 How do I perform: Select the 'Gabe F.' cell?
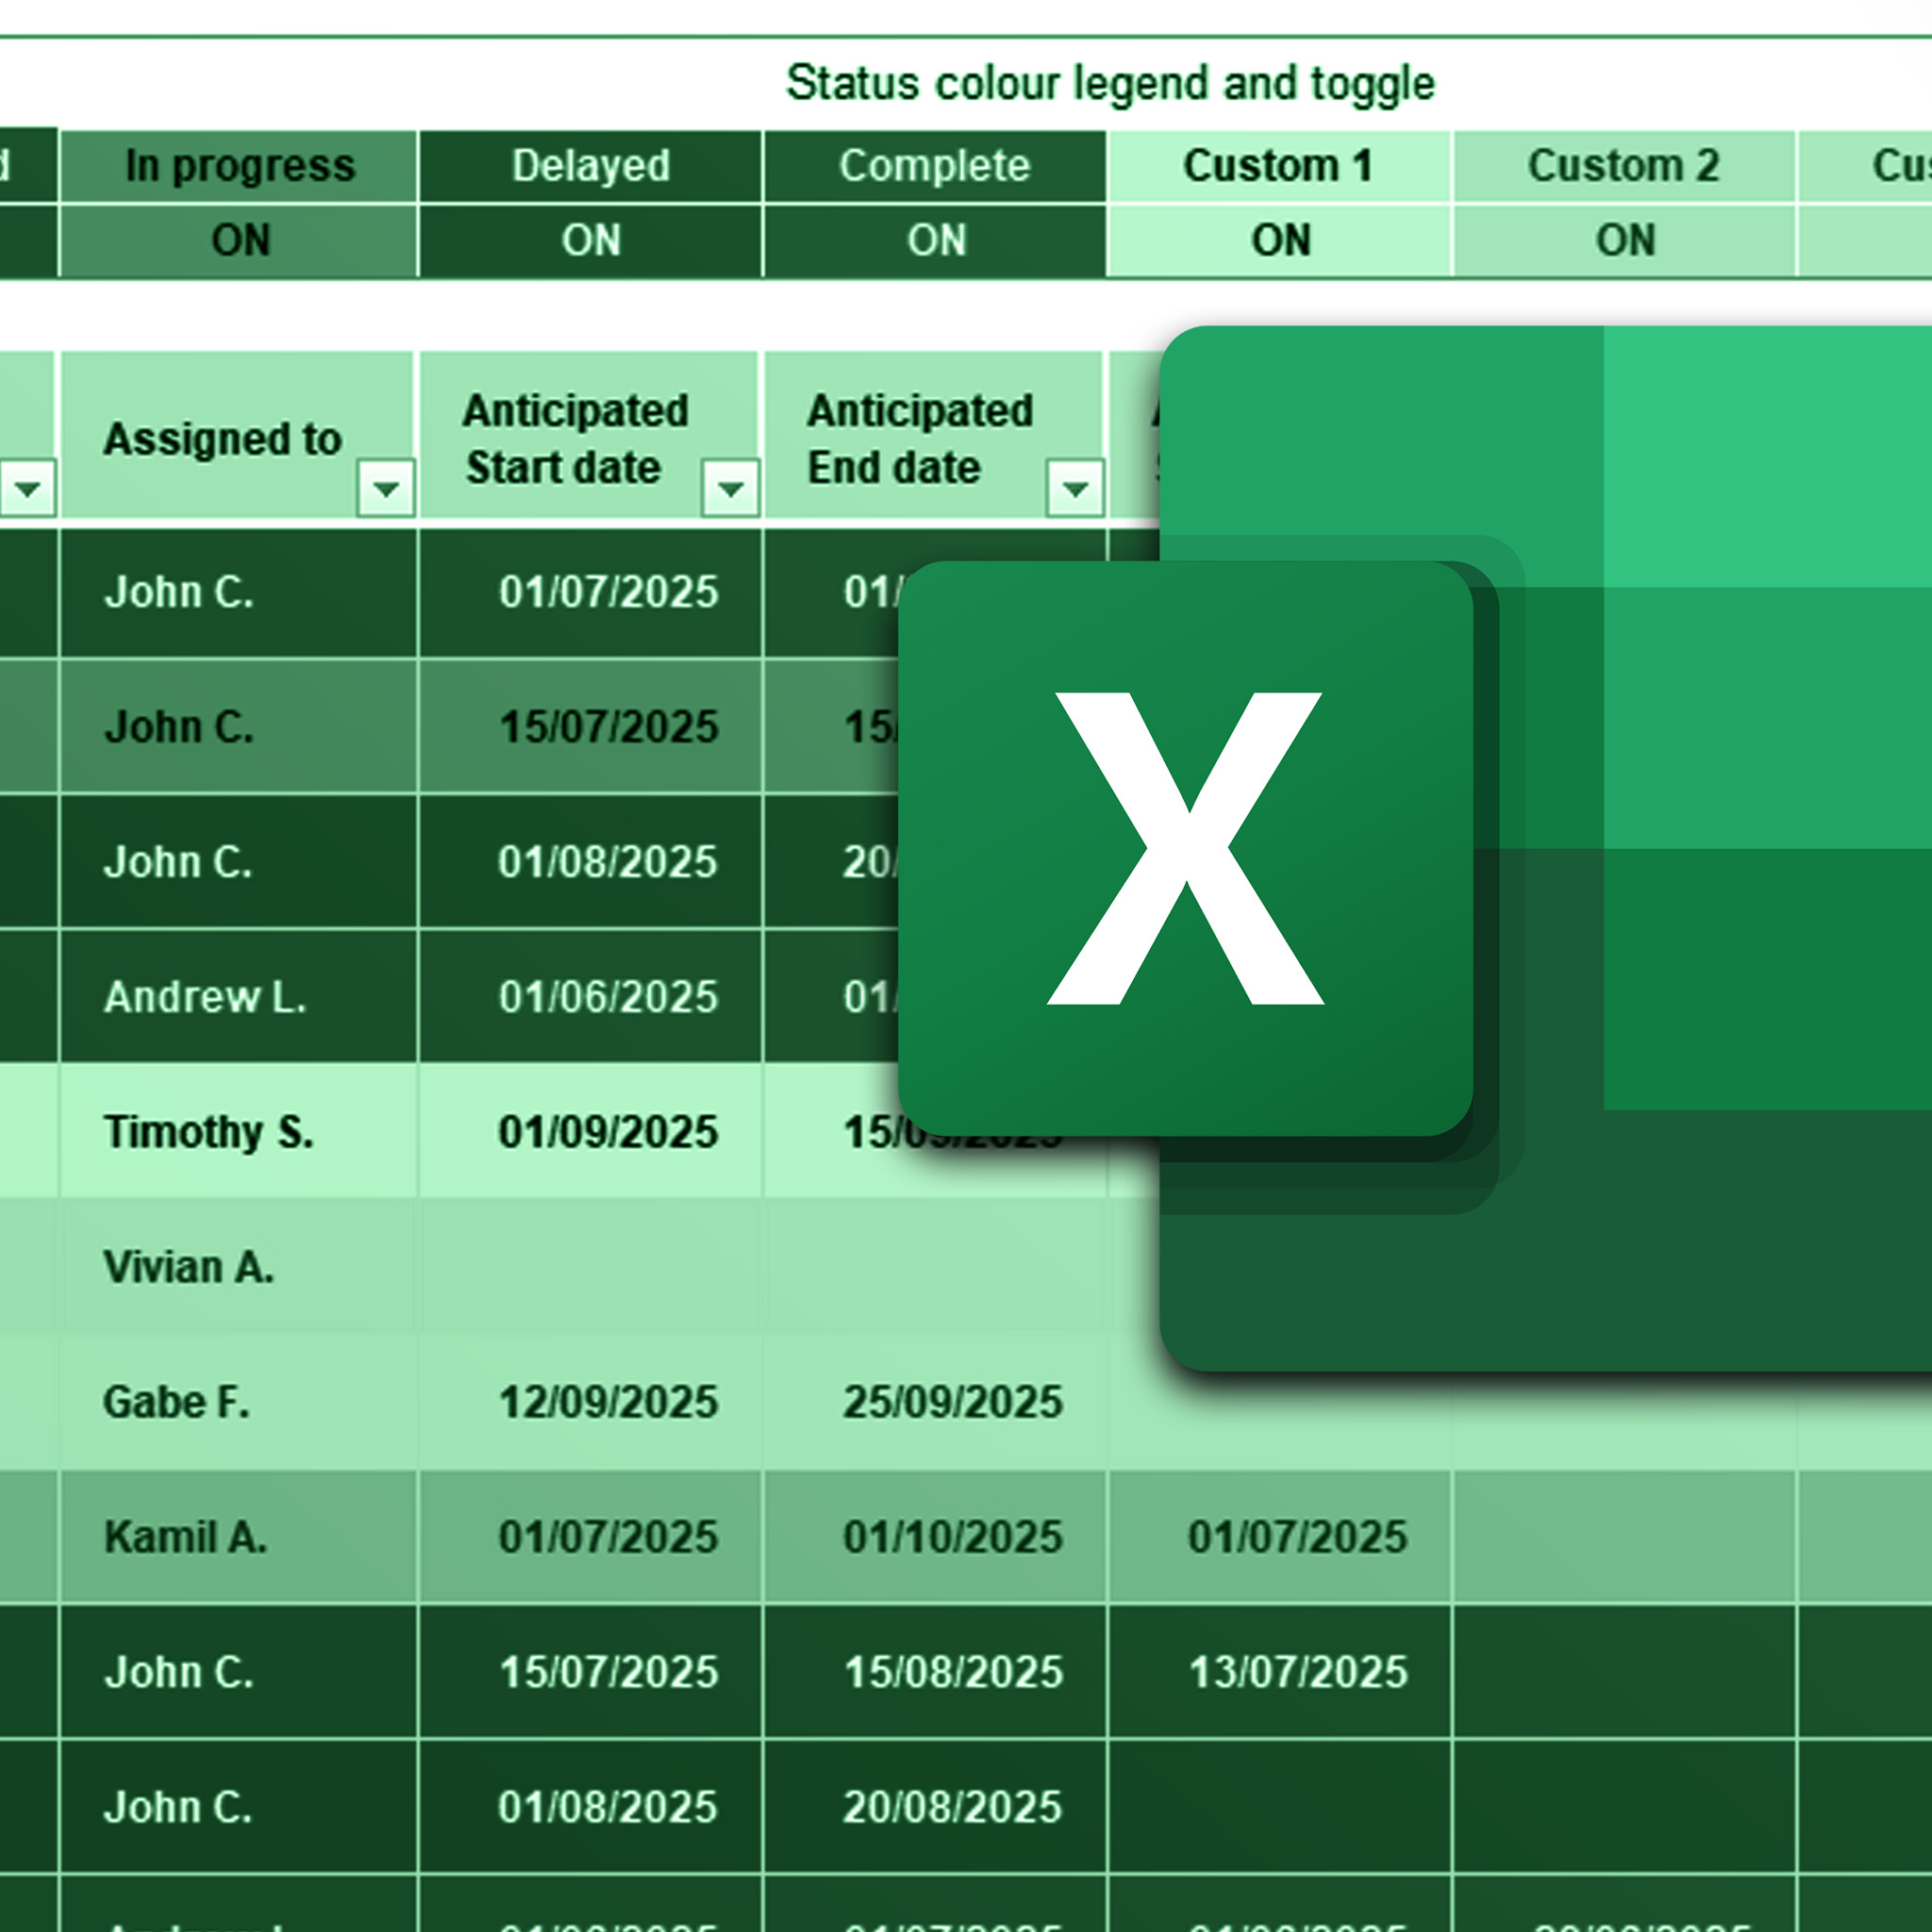coord(239,1402)
